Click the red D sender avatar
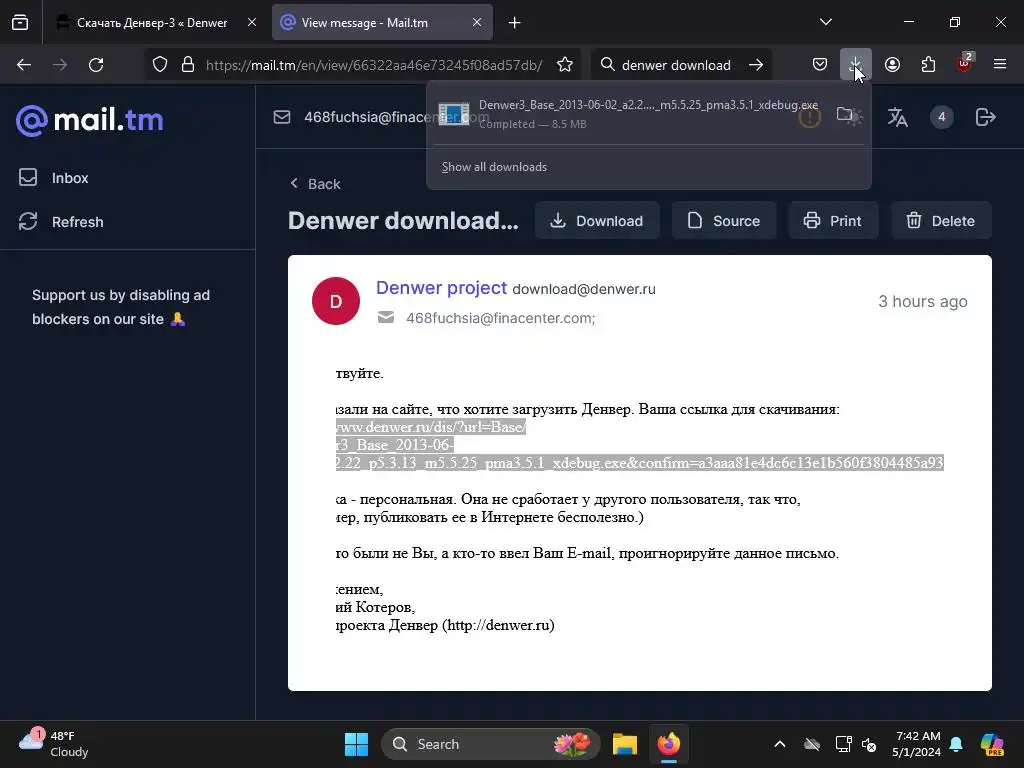This screenshot has width=1024, height=768. tap(336, 301)
